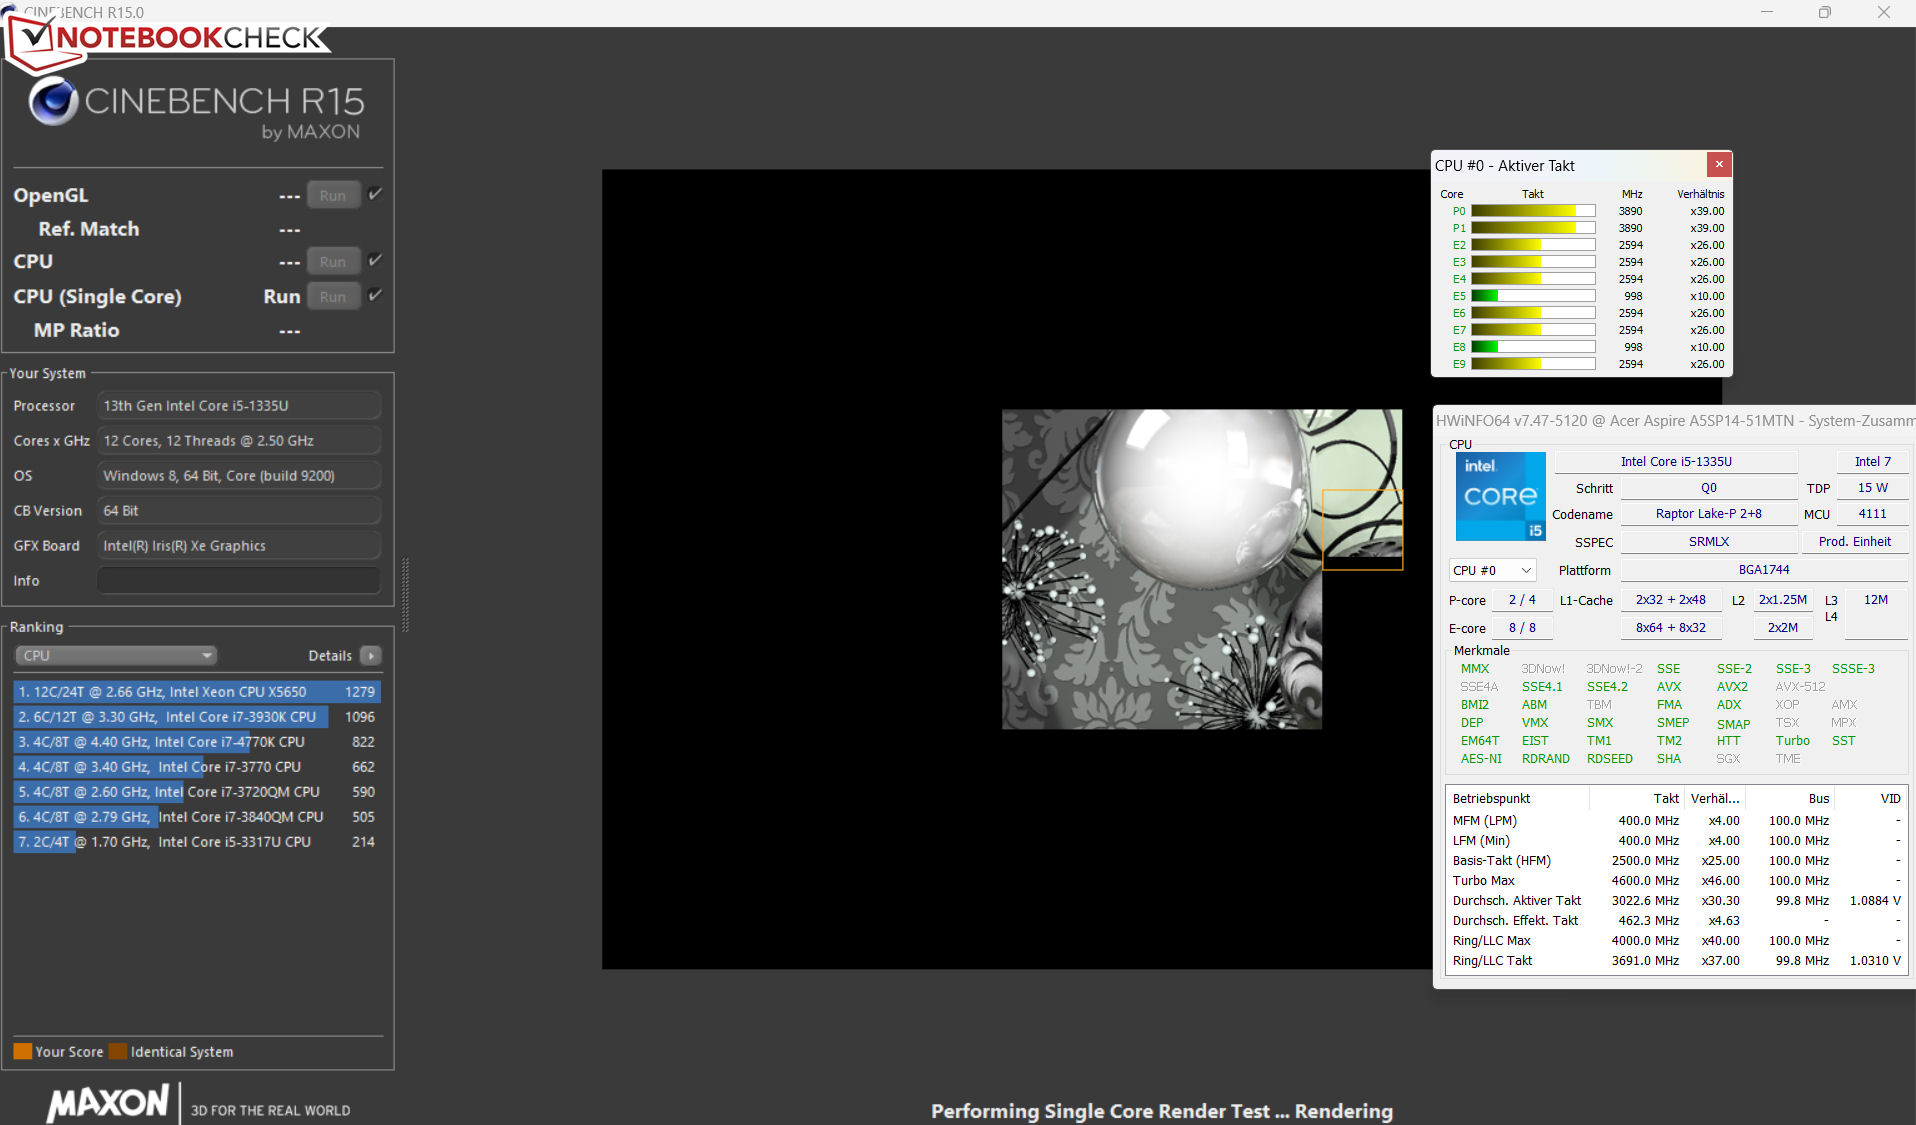Viewport: 1916px width, 1125px height.
Task: Toggle the CPU test checkbox
Action: pos(375,260)
